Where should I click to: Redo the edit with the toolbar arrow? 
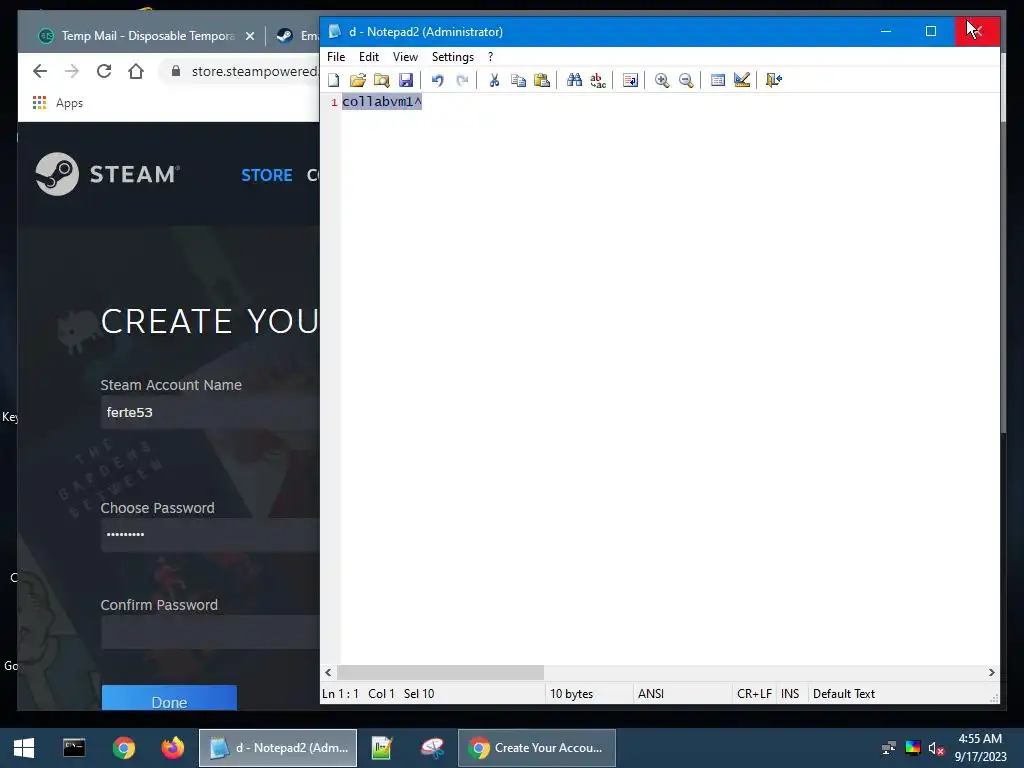(462, 80)
